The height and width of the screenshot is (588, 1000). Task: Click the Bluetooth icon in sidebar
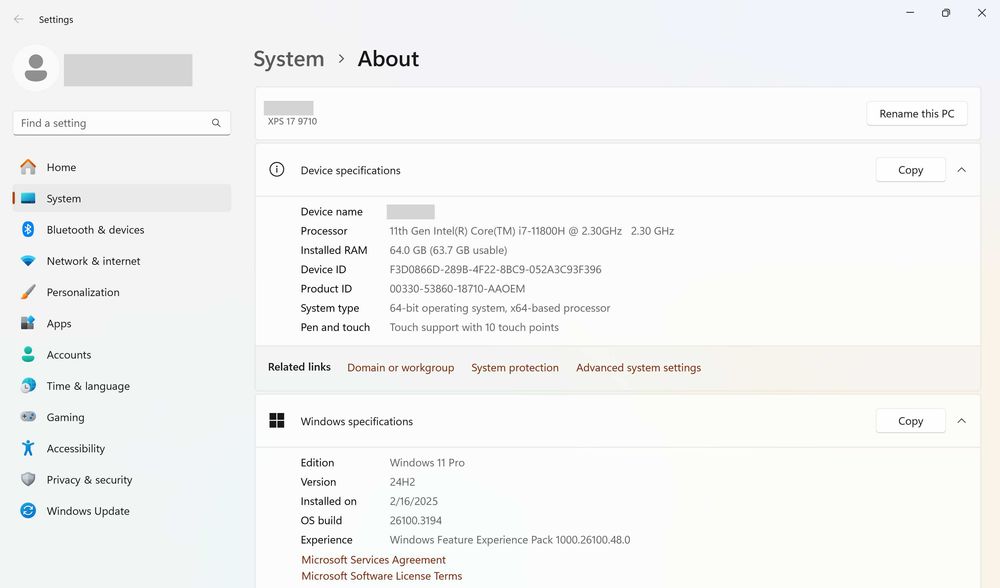(x=28, y=230)
